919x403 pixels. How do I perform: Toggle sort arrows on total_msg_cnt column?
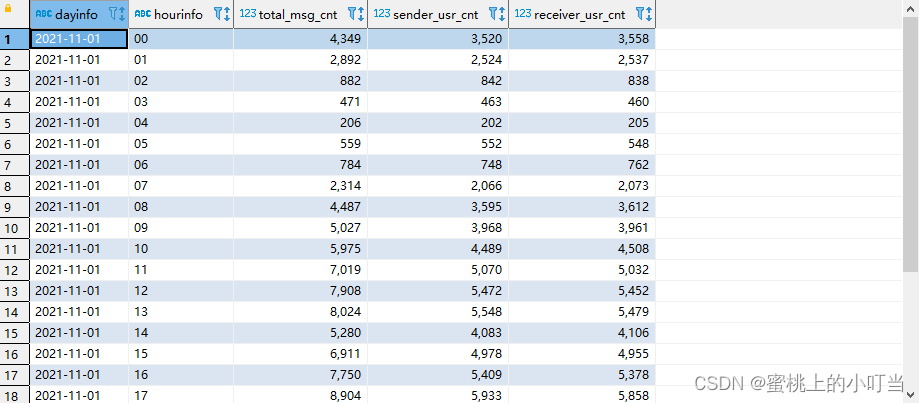tap(360, 15)
